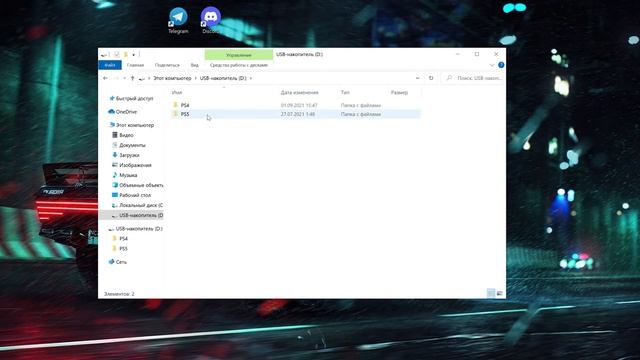640x360 pixels.
Task: Open Средства работы с дисками tab
Action: point(239,65)
